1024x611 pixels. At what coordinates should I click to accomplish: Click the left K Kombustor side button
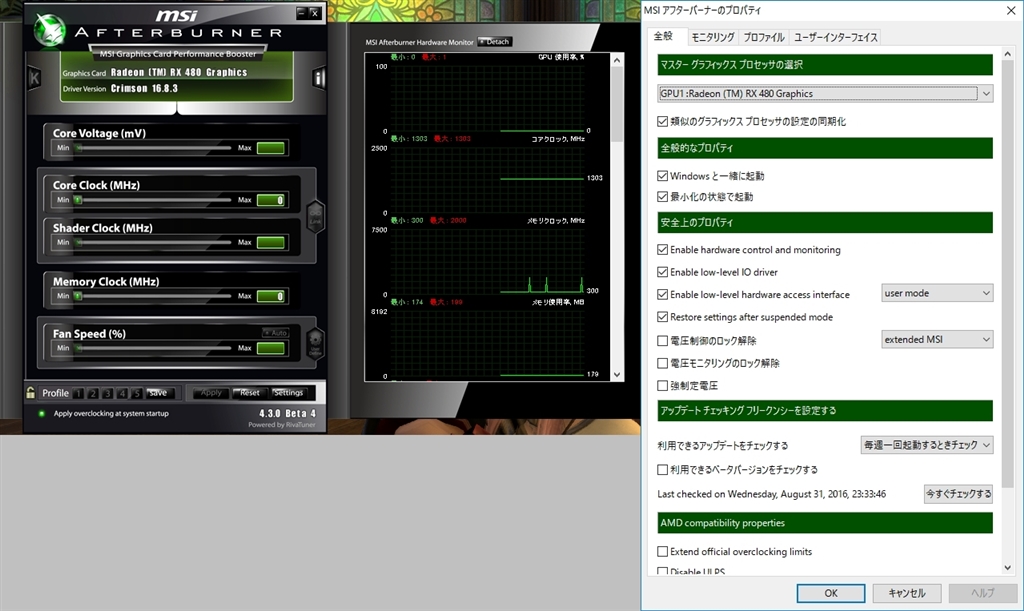(x=35, y=78)
